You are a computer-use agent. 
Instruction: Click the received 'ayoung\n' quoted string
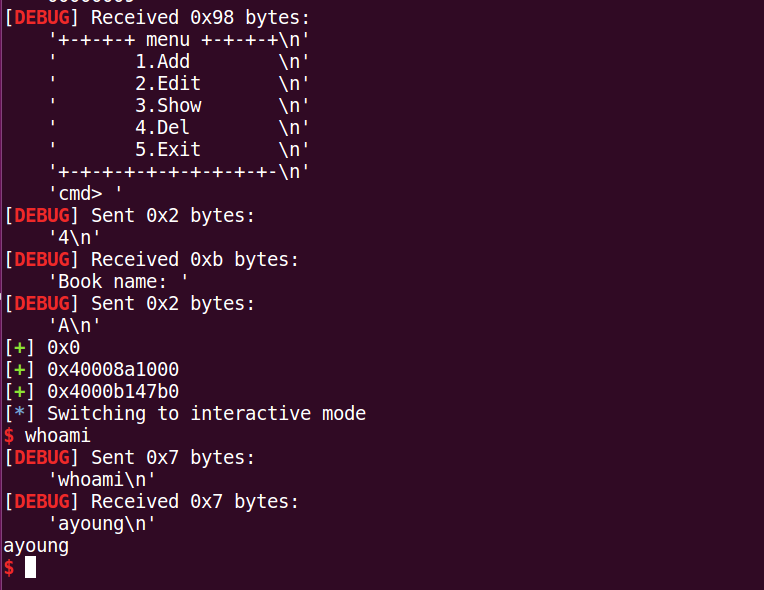[102, 524]
